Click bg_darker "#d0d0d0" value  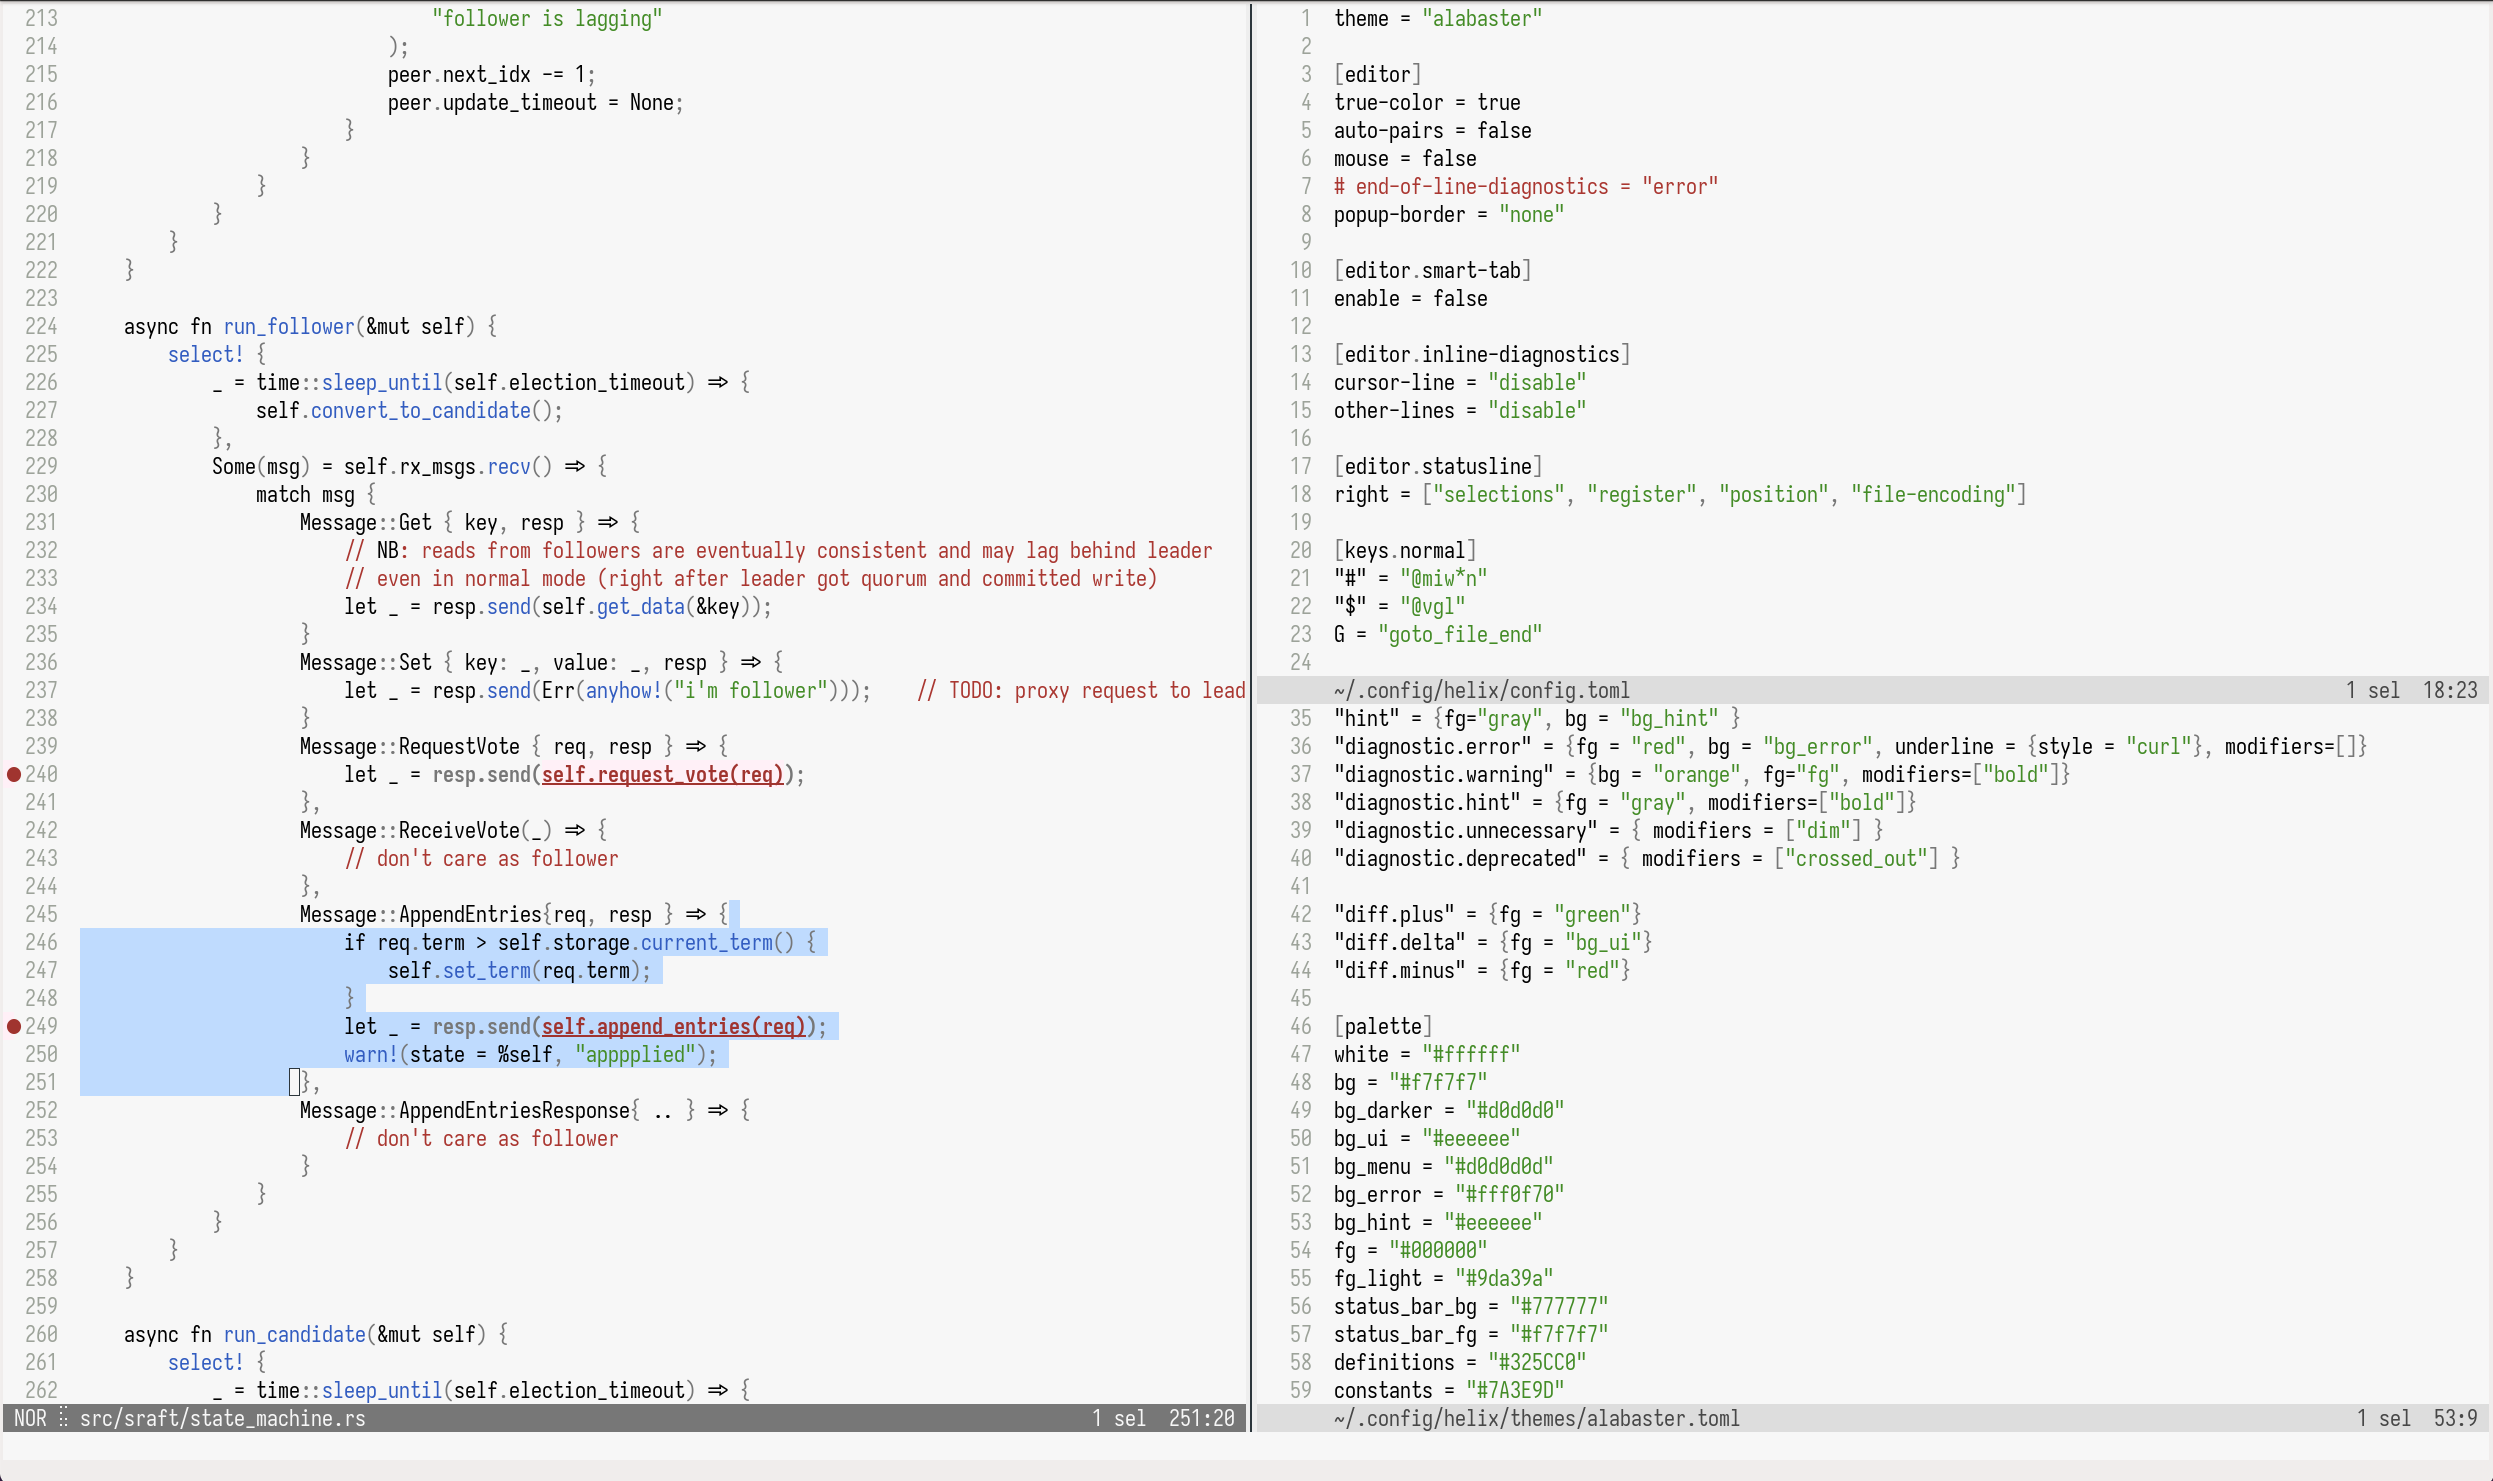(1515, 1110)
